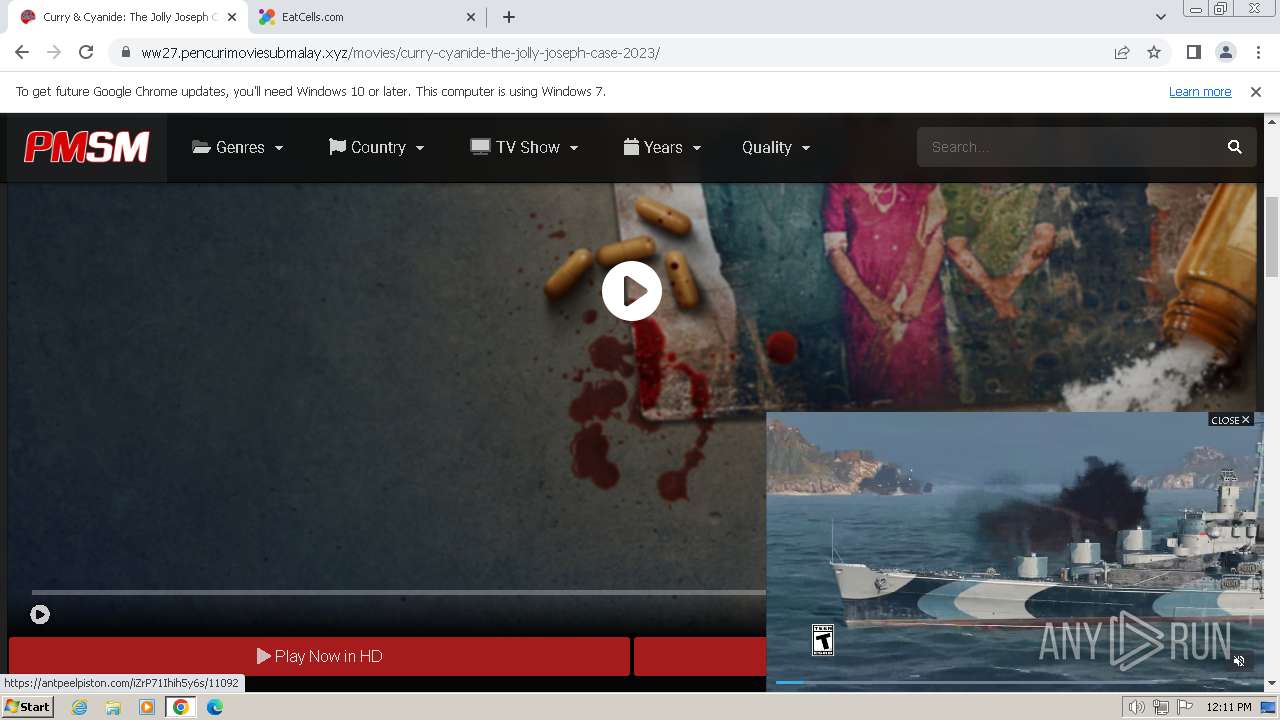Open the tab search chevron
The image size is (1280, 720).
pos(1160,17)
